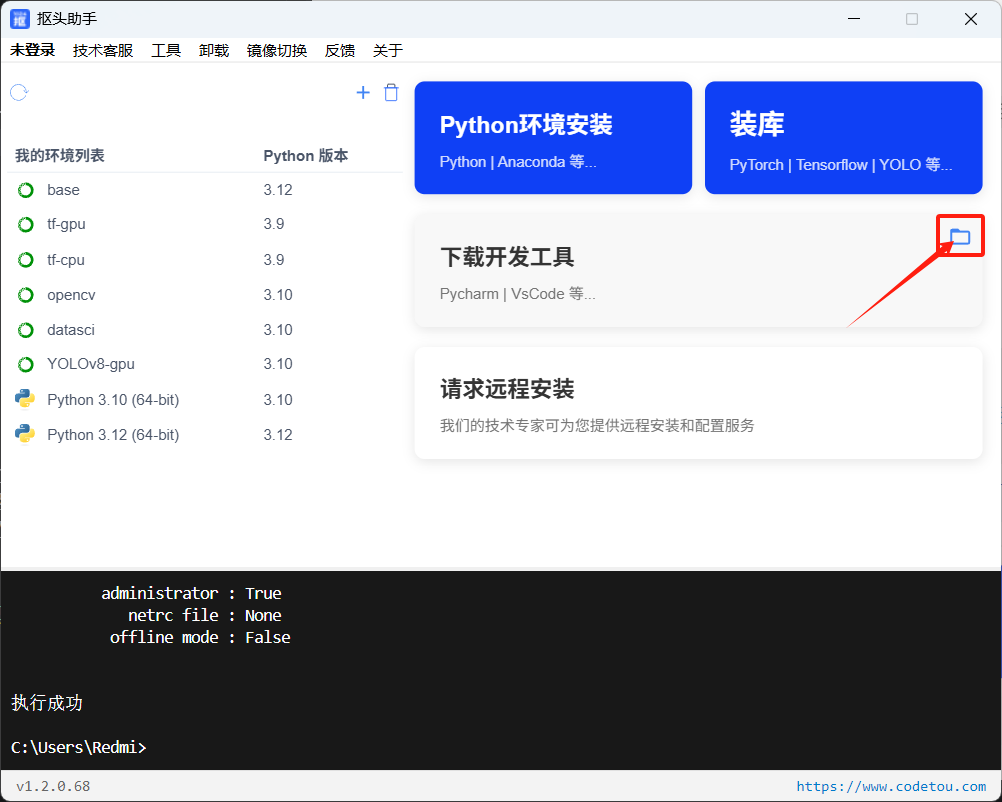
Task: Open the folder icon on 下载开发工具 card
Action: (959, 237)
